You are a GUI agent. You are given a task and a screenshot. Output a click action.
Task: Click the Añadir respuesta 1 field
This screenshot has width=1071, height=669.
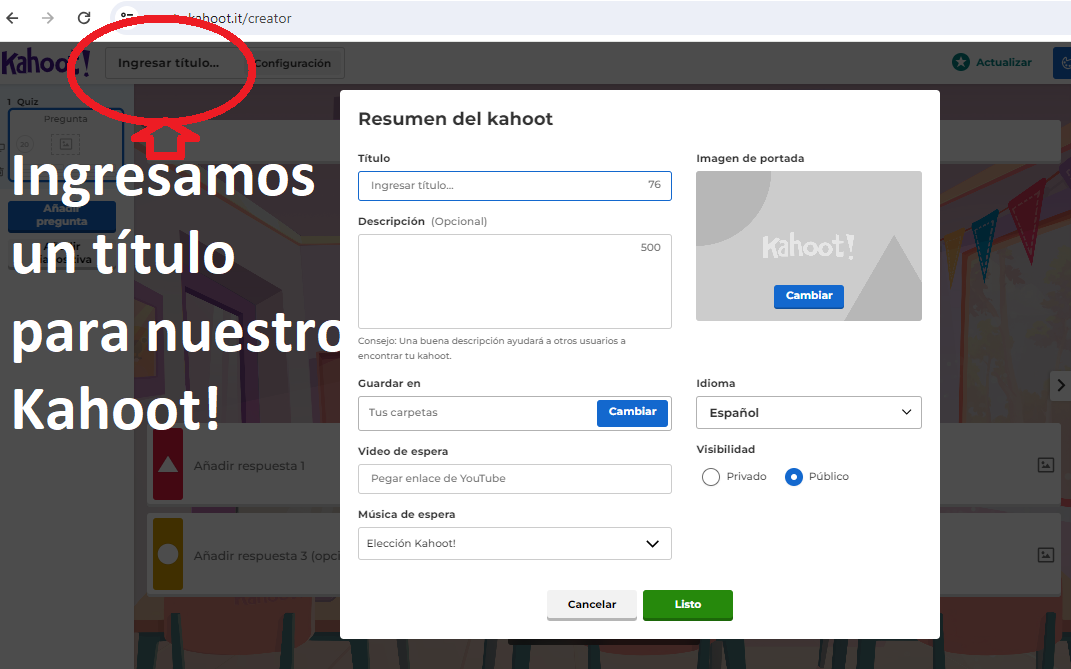[x=249, y=466]
